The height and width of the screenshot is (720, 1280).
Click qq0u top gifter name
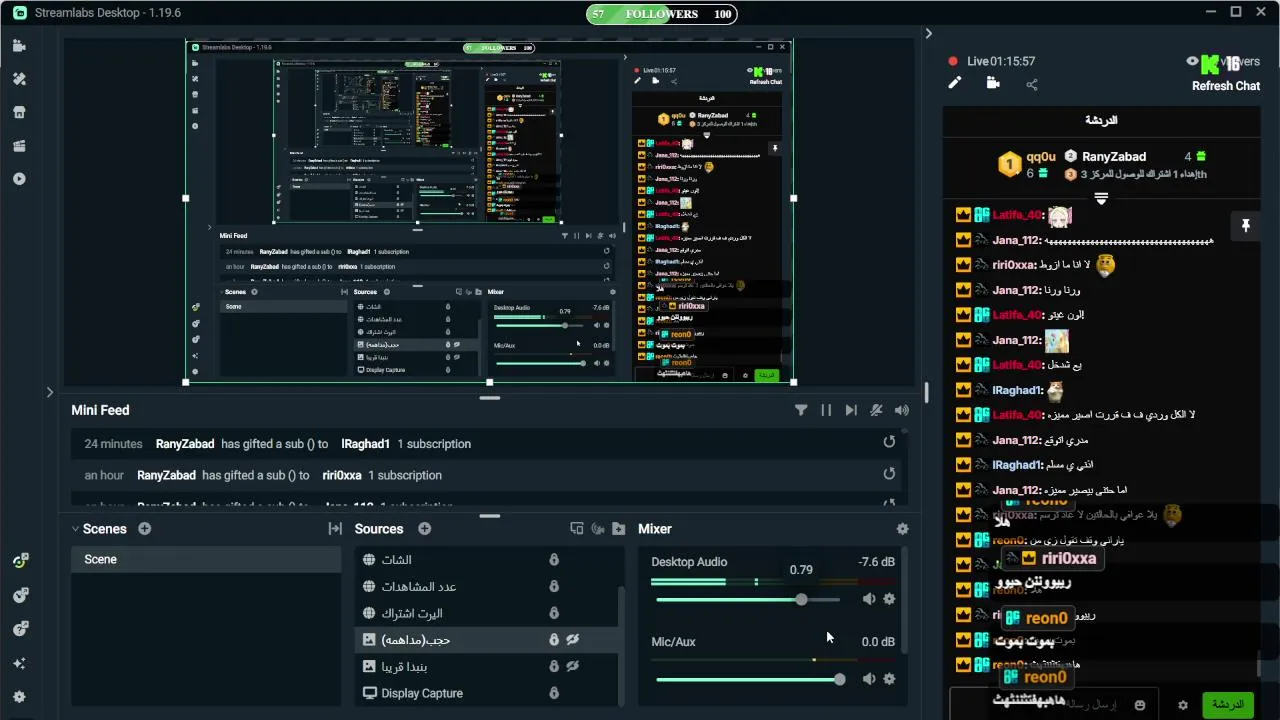pyautogui.click(x=1041, y=156)
